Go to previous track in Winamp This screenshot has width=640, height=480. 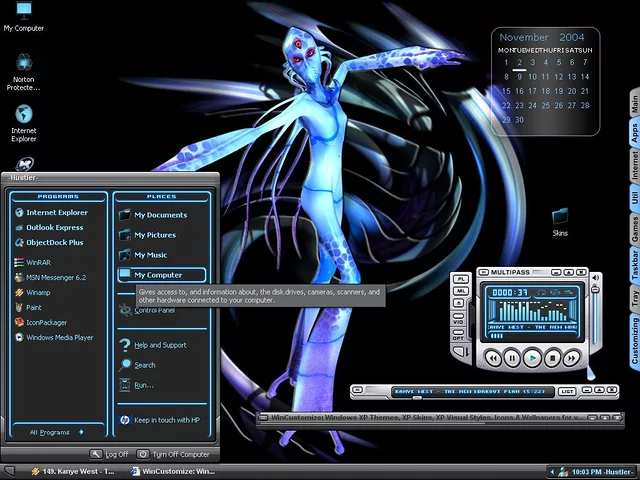click(491, 357)
